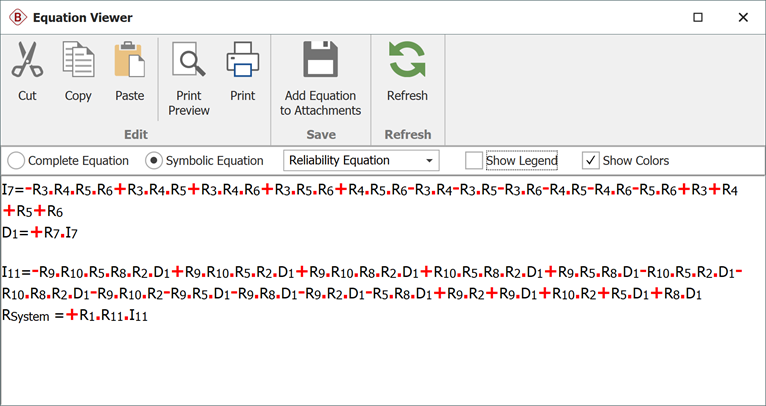The image size is (766, 406).
Task: Click the Paste clipboard icon
Action: click(x=129, y=61)
